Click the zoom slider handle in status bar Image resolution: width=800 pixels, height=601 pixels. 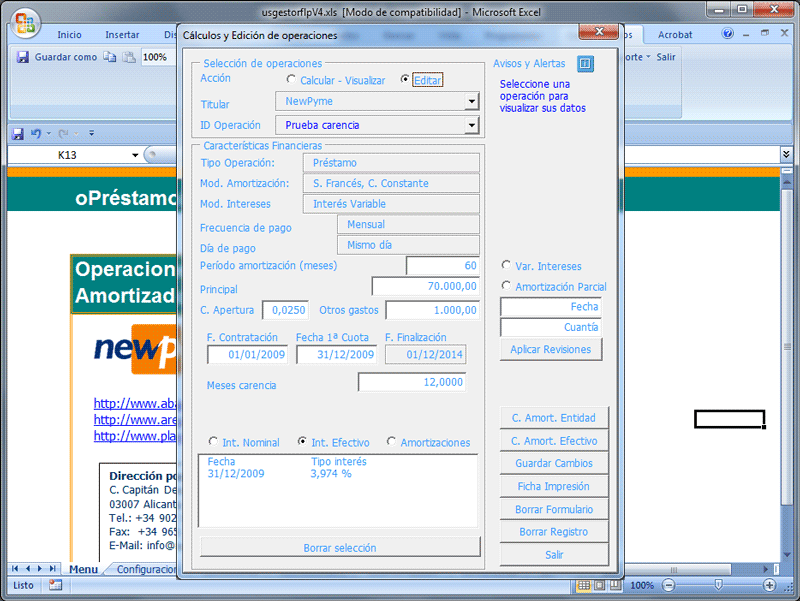718,585
